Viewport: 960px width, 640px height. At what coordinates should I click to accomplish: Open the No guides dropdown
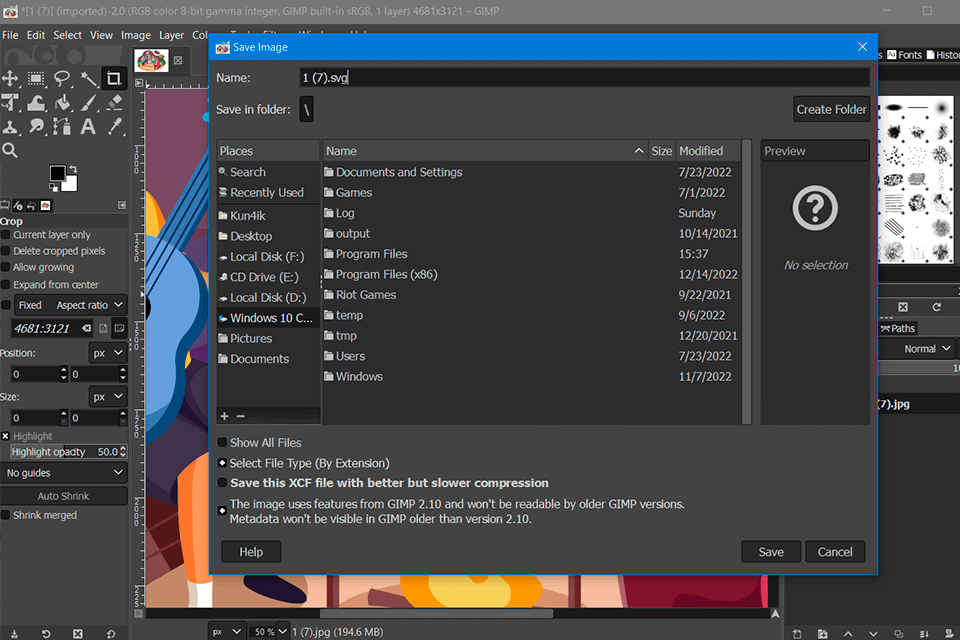point(64,473)
